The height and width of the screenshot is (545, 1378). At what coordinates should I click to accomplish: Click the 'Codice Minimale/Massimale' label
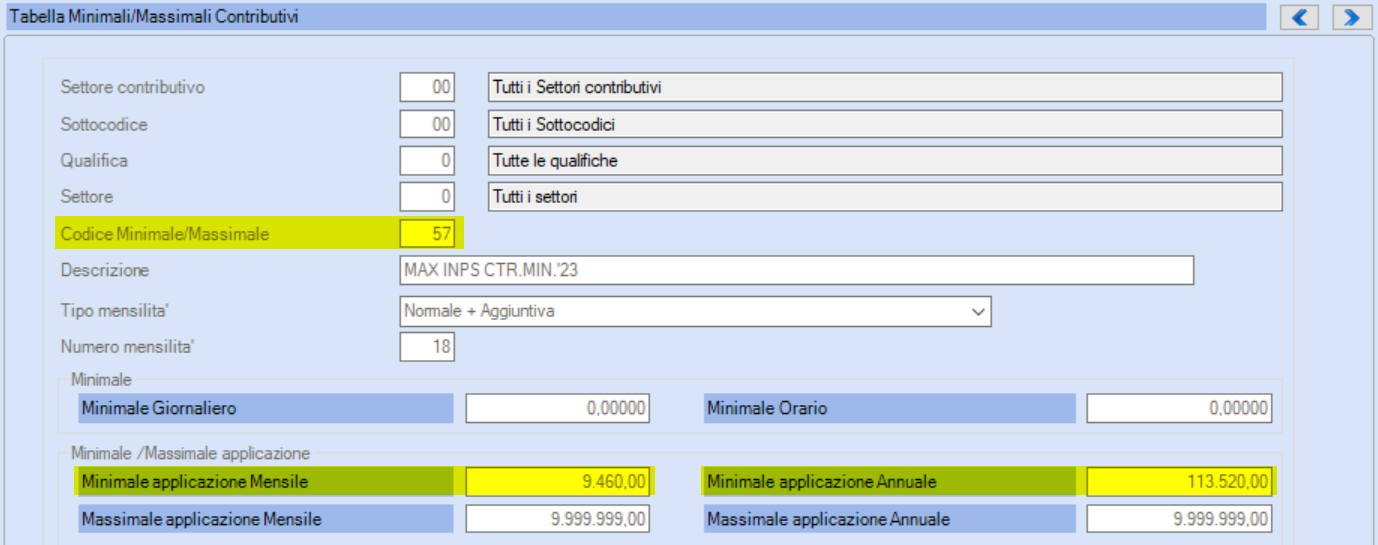tap(165, 234)
